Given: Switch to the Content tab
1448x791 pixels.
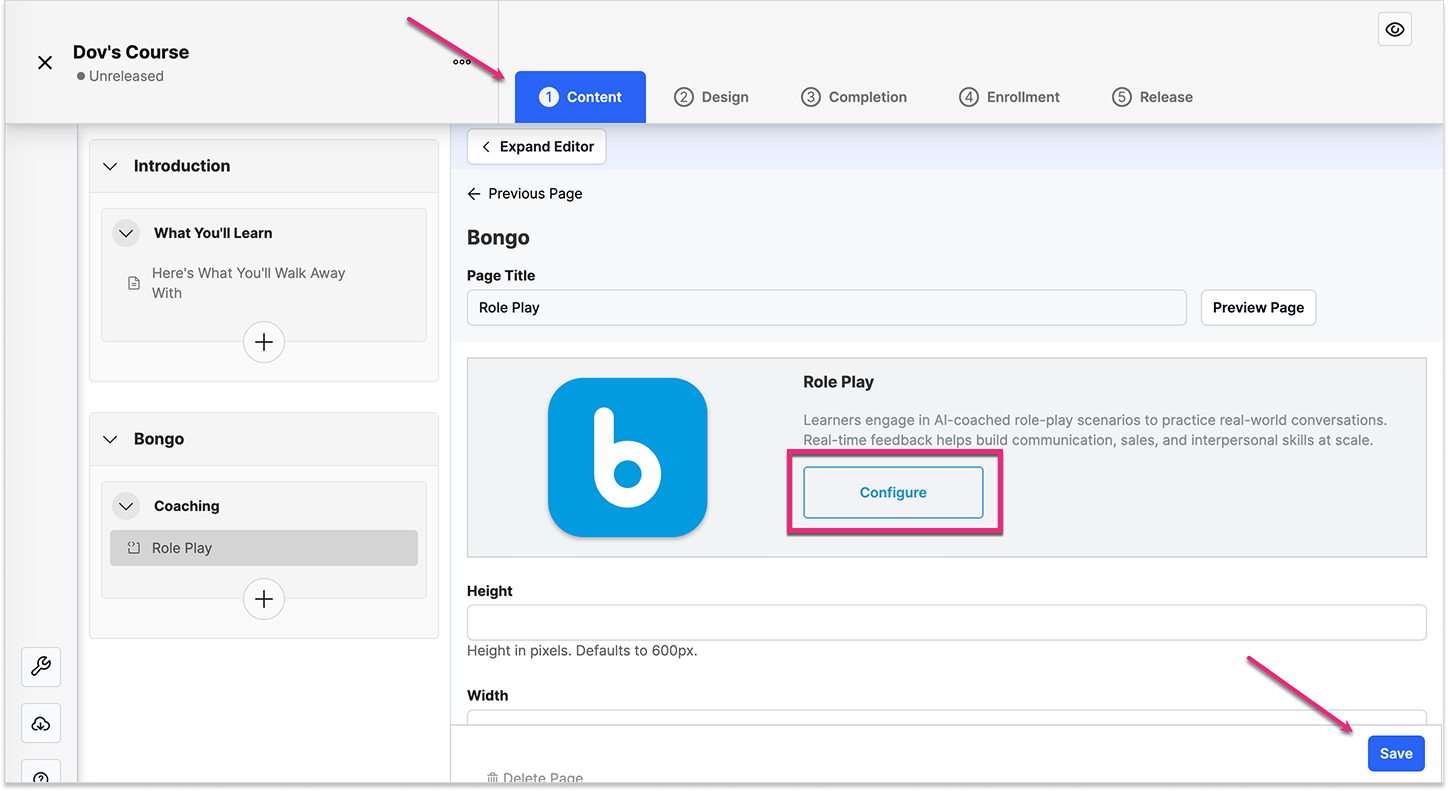Looking at the screenshot, I should coord(580,97).
